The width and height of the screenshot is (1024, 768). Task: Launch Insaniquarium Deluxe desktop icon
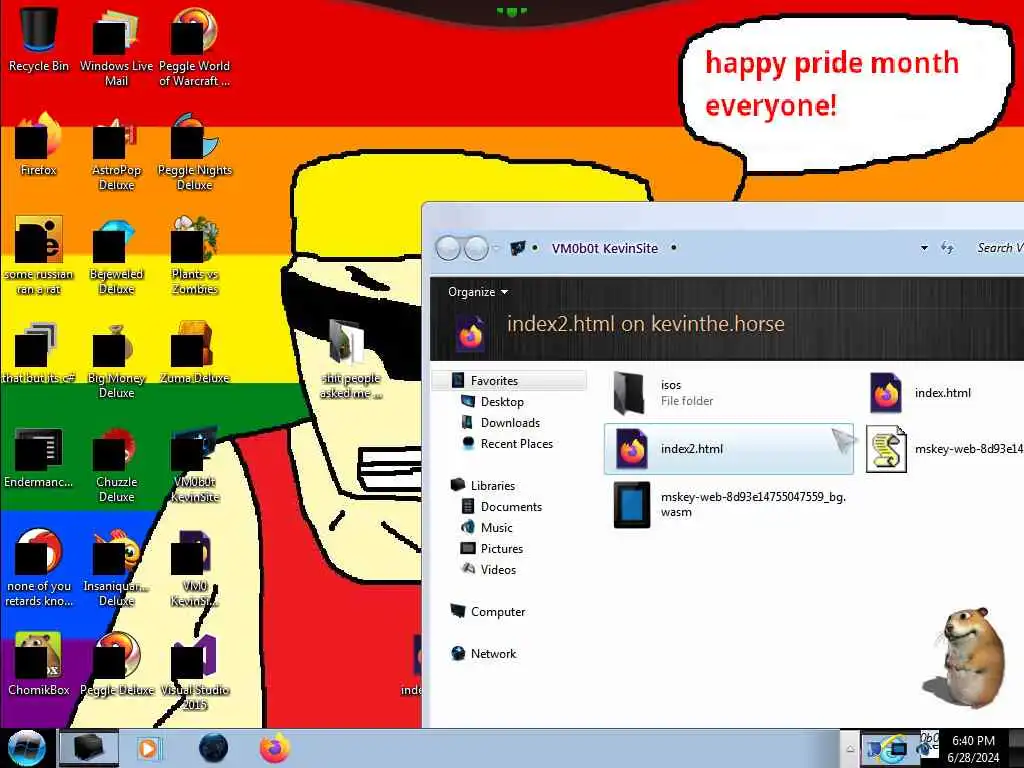pos(116,567)
